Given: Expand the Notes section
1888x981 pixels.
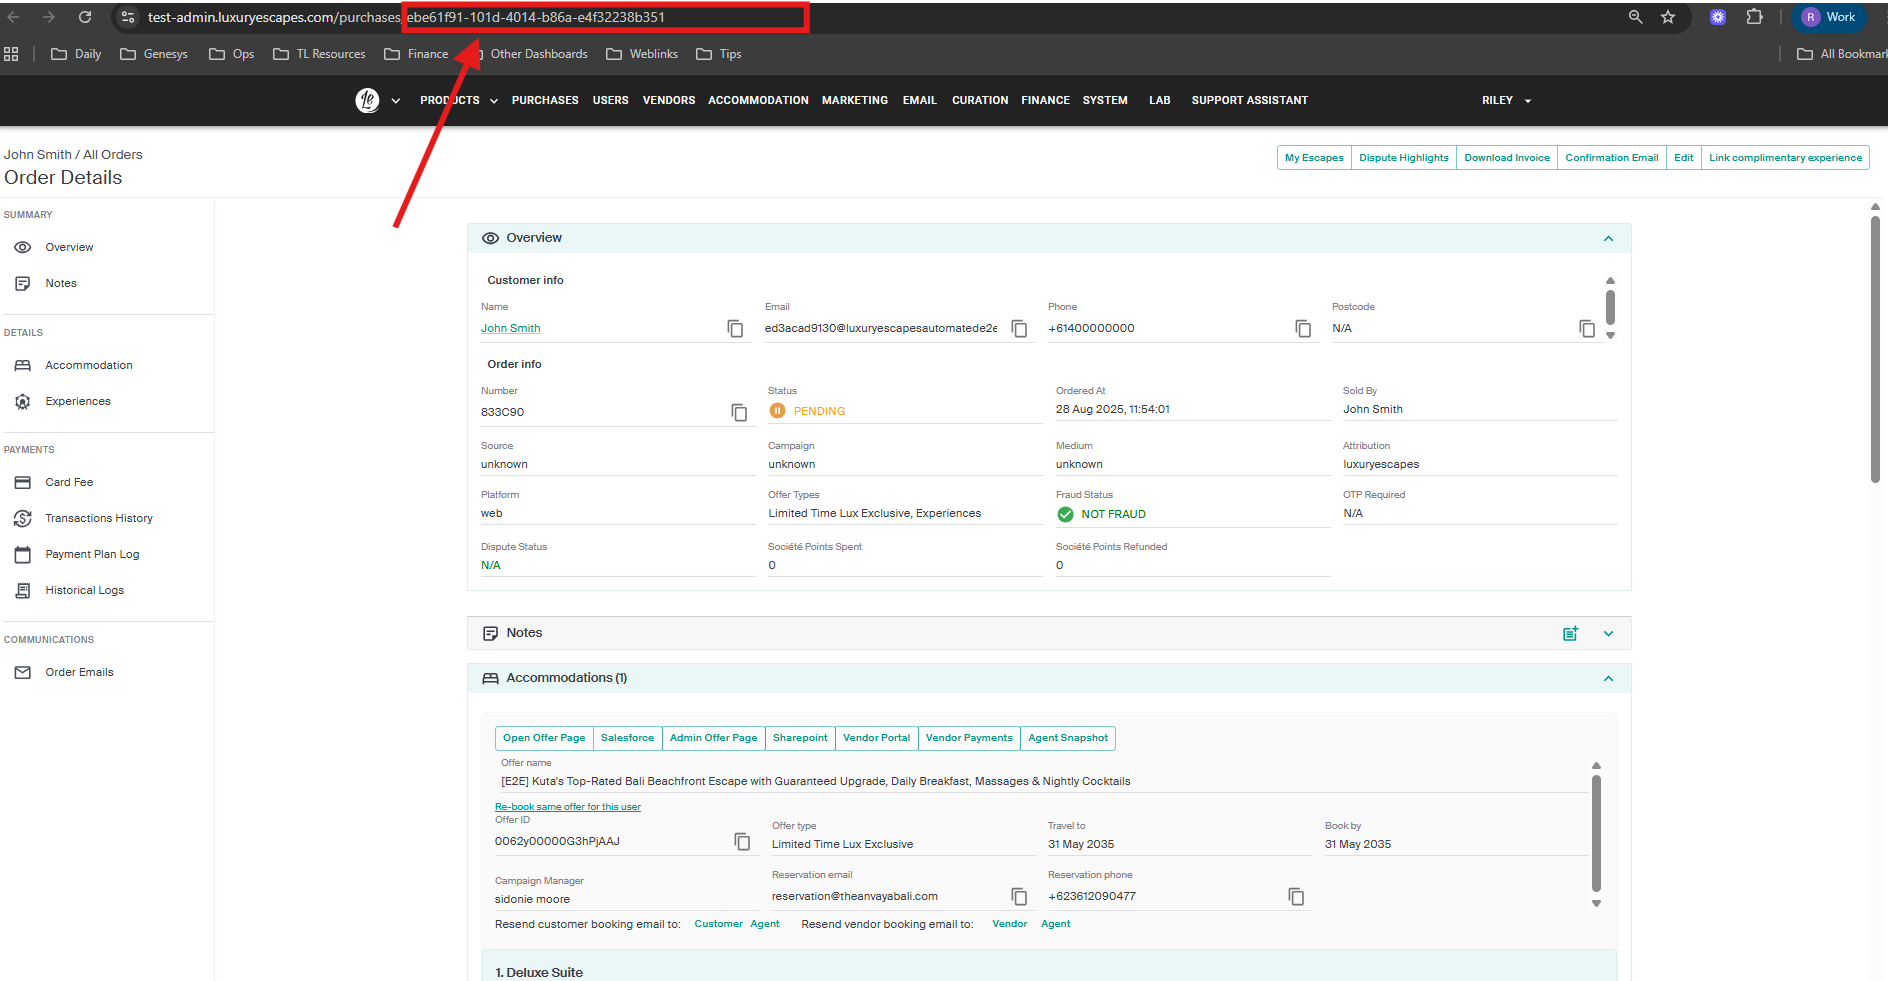Looking at the screenshot, I should [x=1608, y=634].
